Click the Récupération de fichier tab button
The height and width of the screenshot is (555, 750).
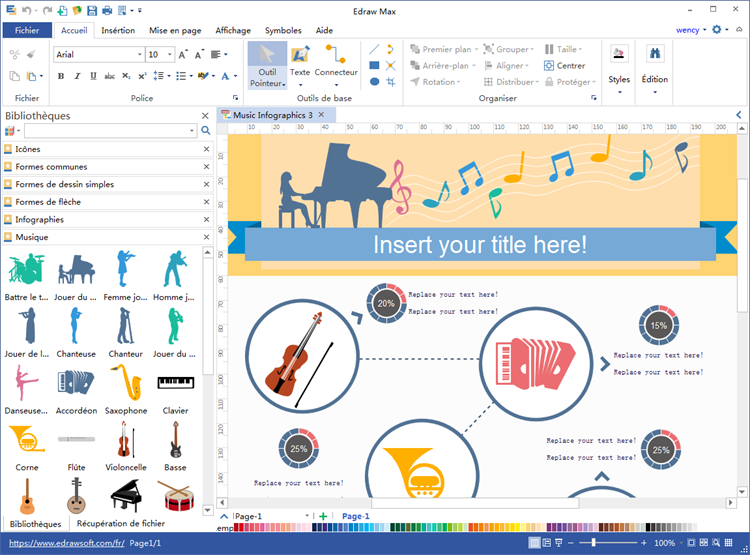(120, 523)
